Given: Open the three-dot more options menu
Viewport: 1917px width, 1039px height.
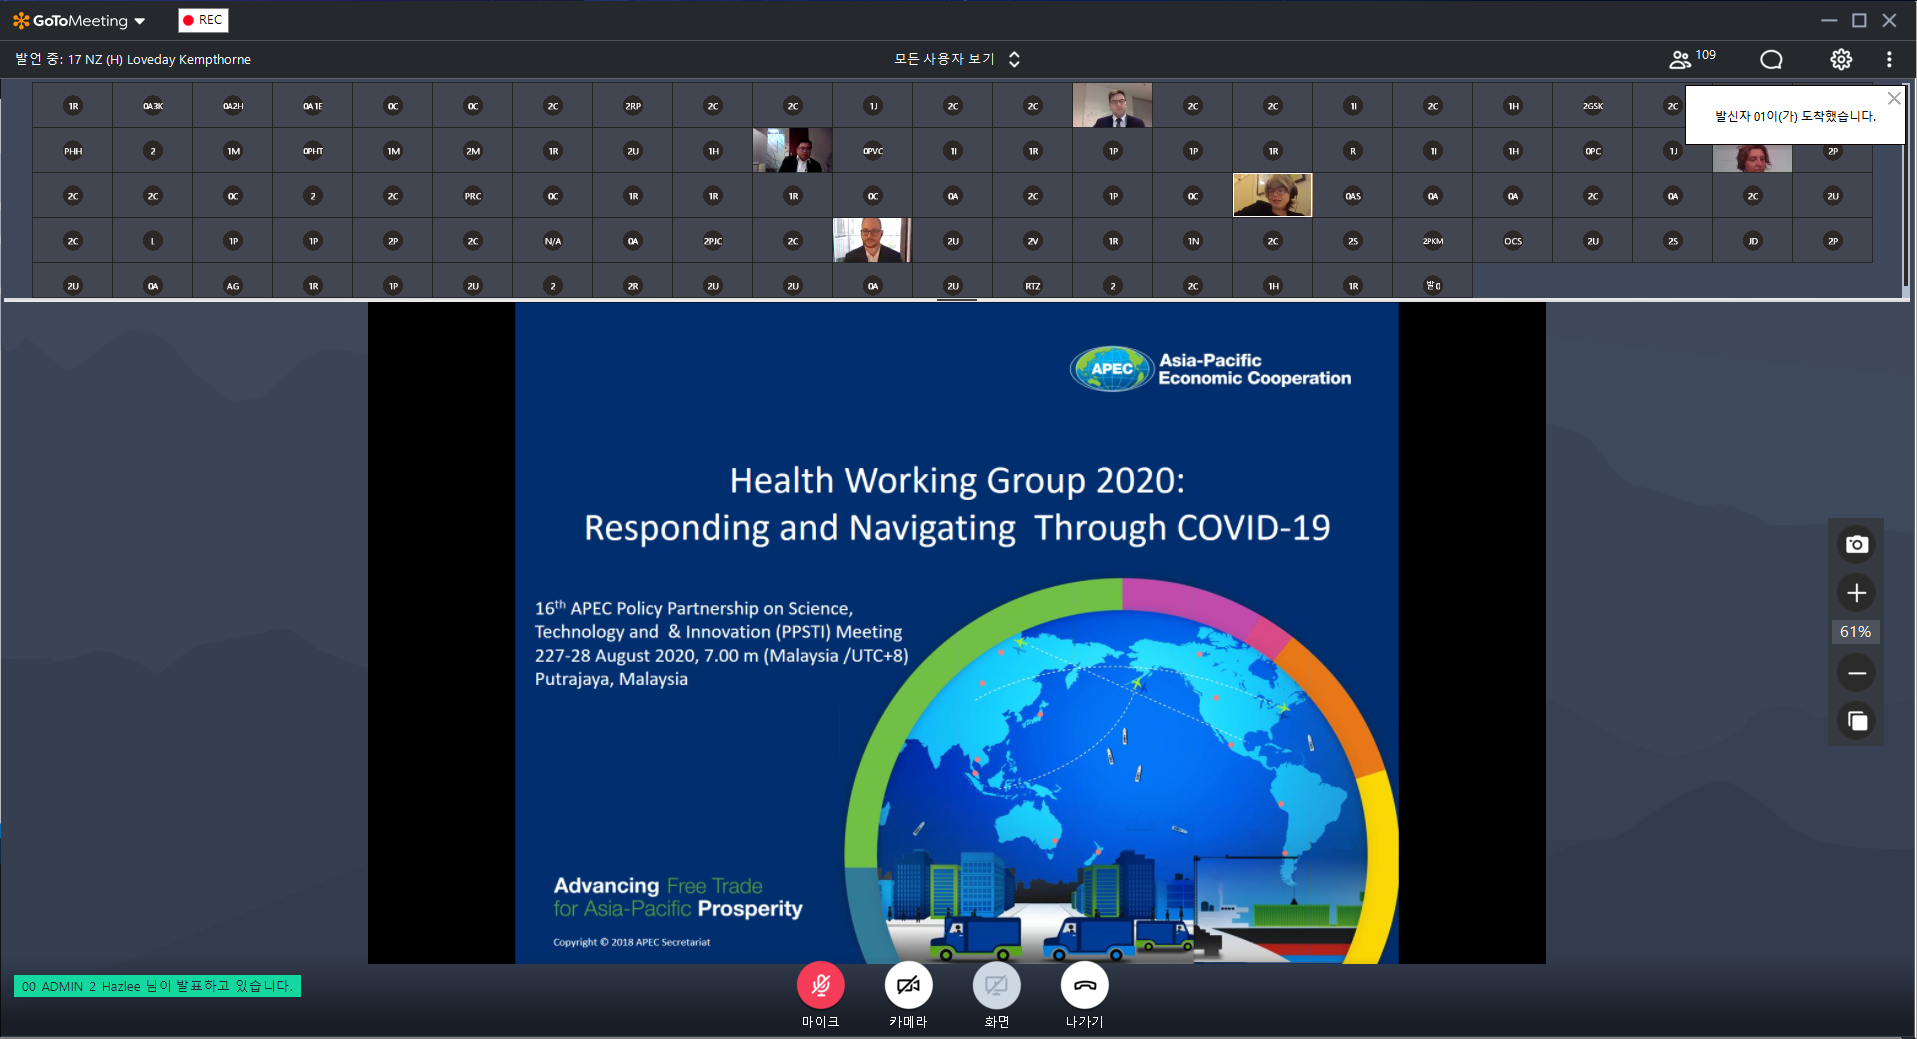Looking at the screenshot, I should click(1888, 60).
